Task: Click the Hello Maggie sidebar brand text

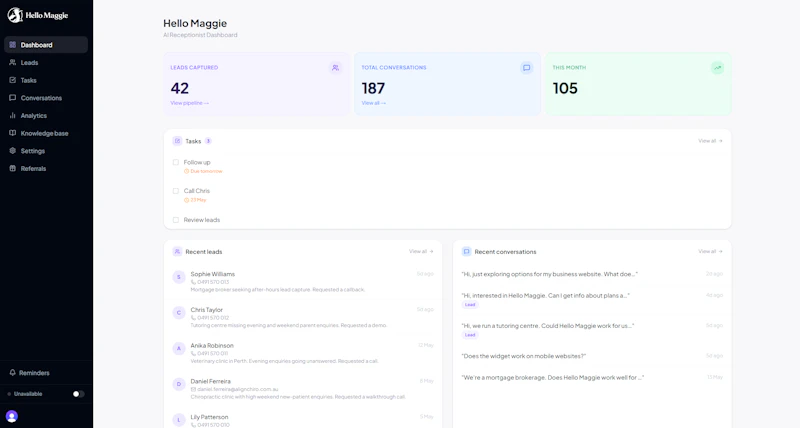Action: [47, 15]
